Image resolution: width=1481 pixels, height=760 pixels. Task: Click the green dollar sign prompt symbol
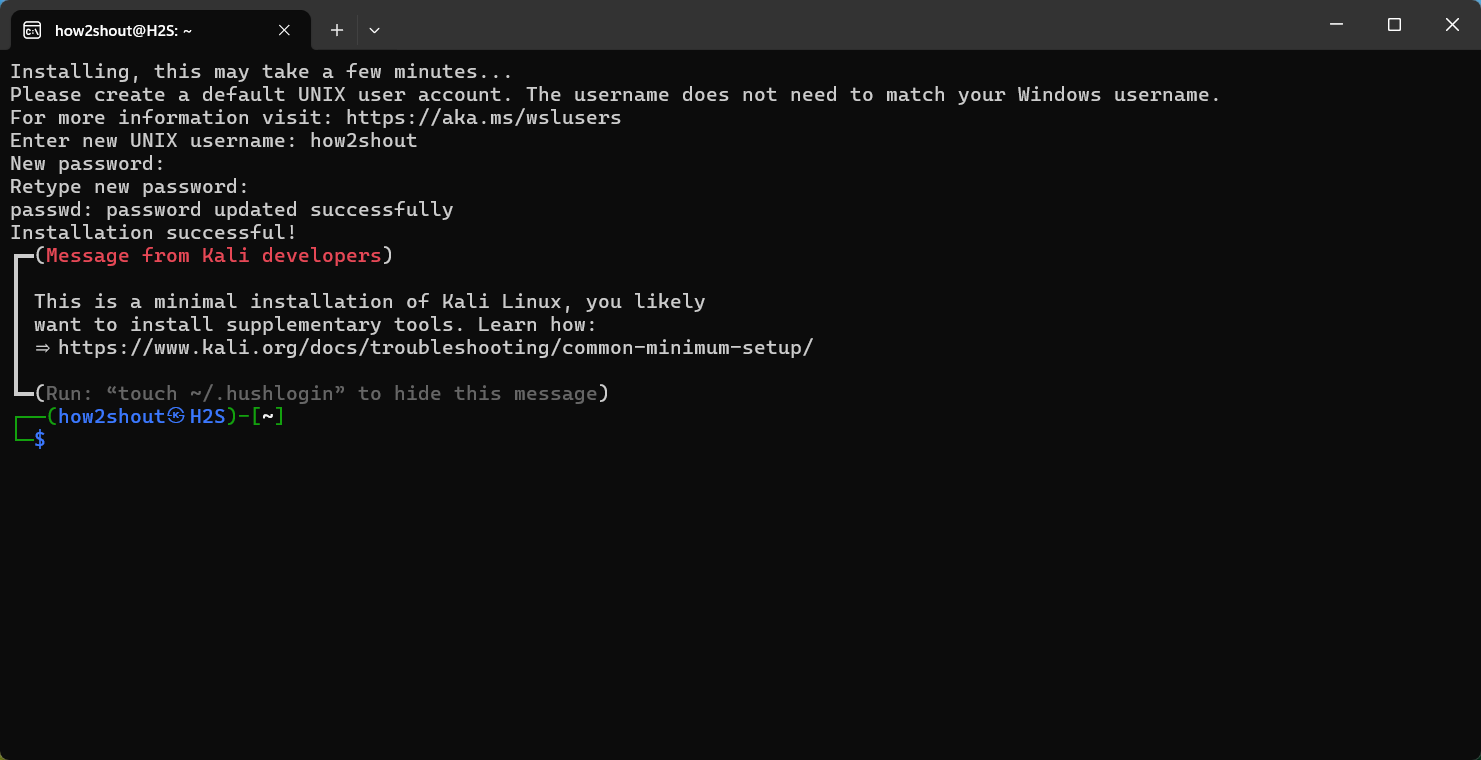[39, 439]
